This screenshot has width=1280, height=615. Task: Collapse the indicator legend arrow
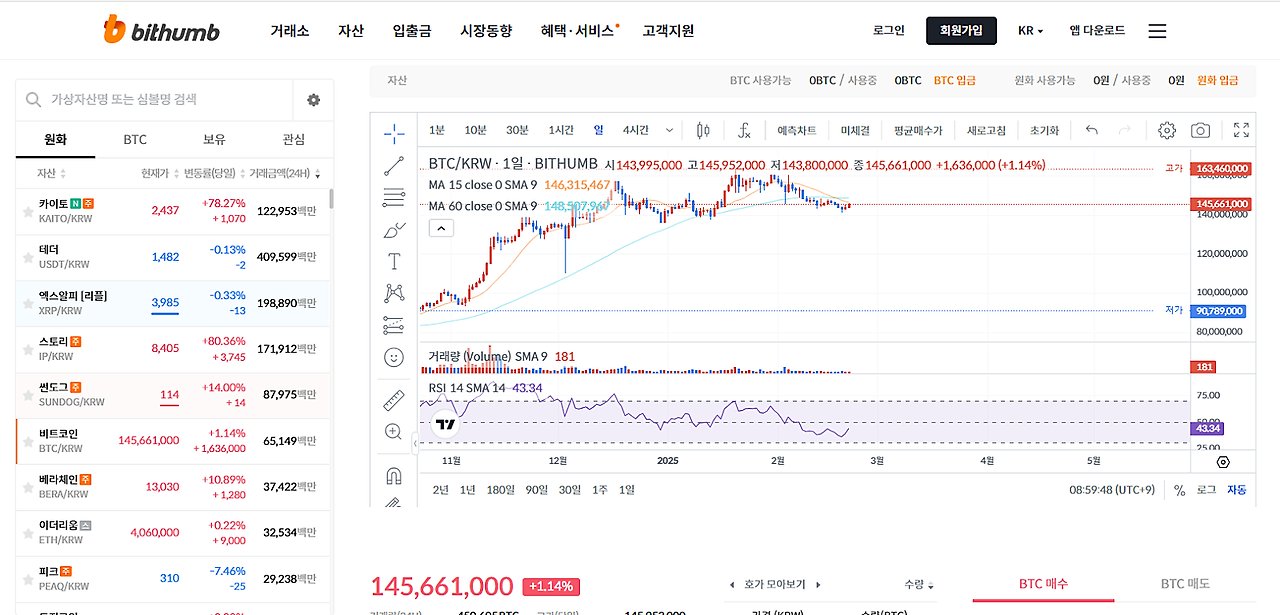(x=441, y=228)
